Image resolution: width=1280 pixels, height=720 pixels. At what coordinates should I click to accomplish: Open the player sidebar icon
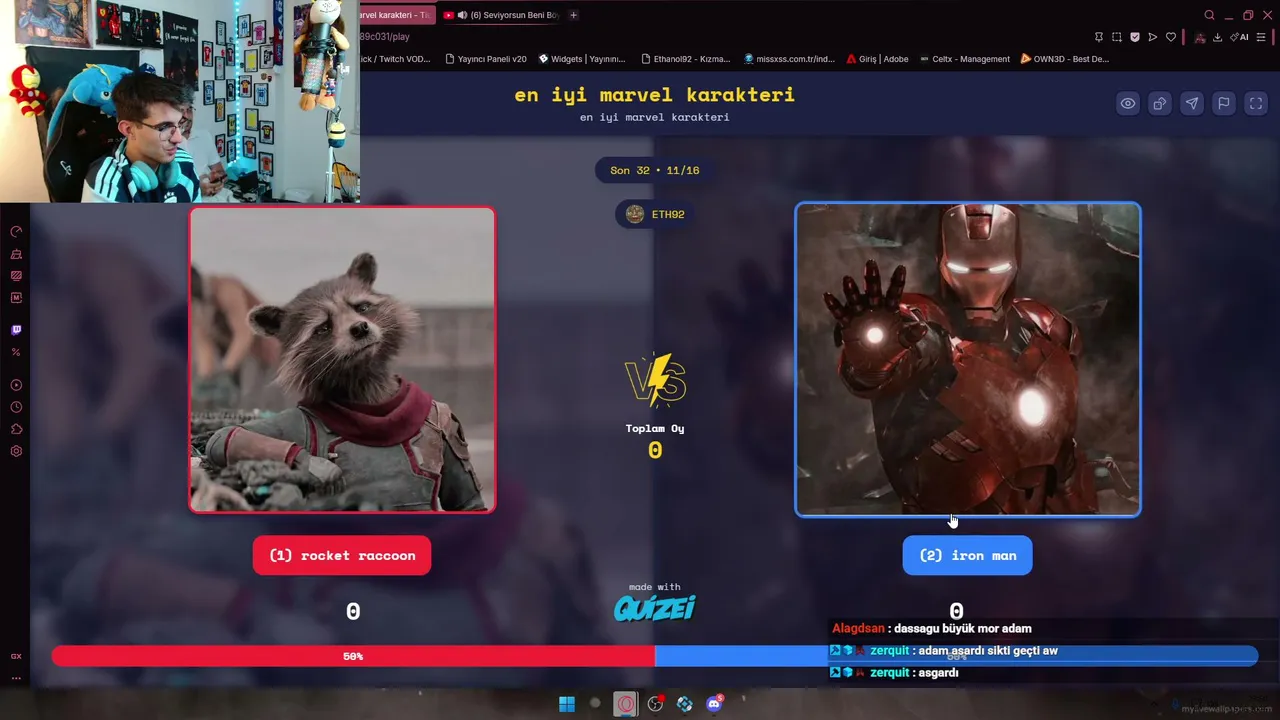click(x=16, y=385)
